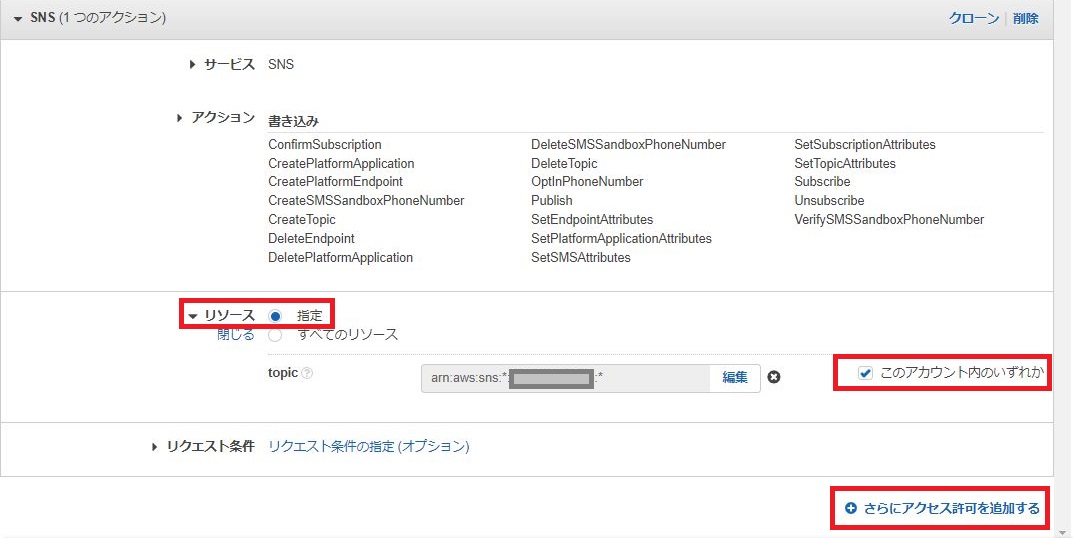This screenshot has height=538, width=1073.
Task: Expand the アクション row
Action: click(x=179, y=118)
